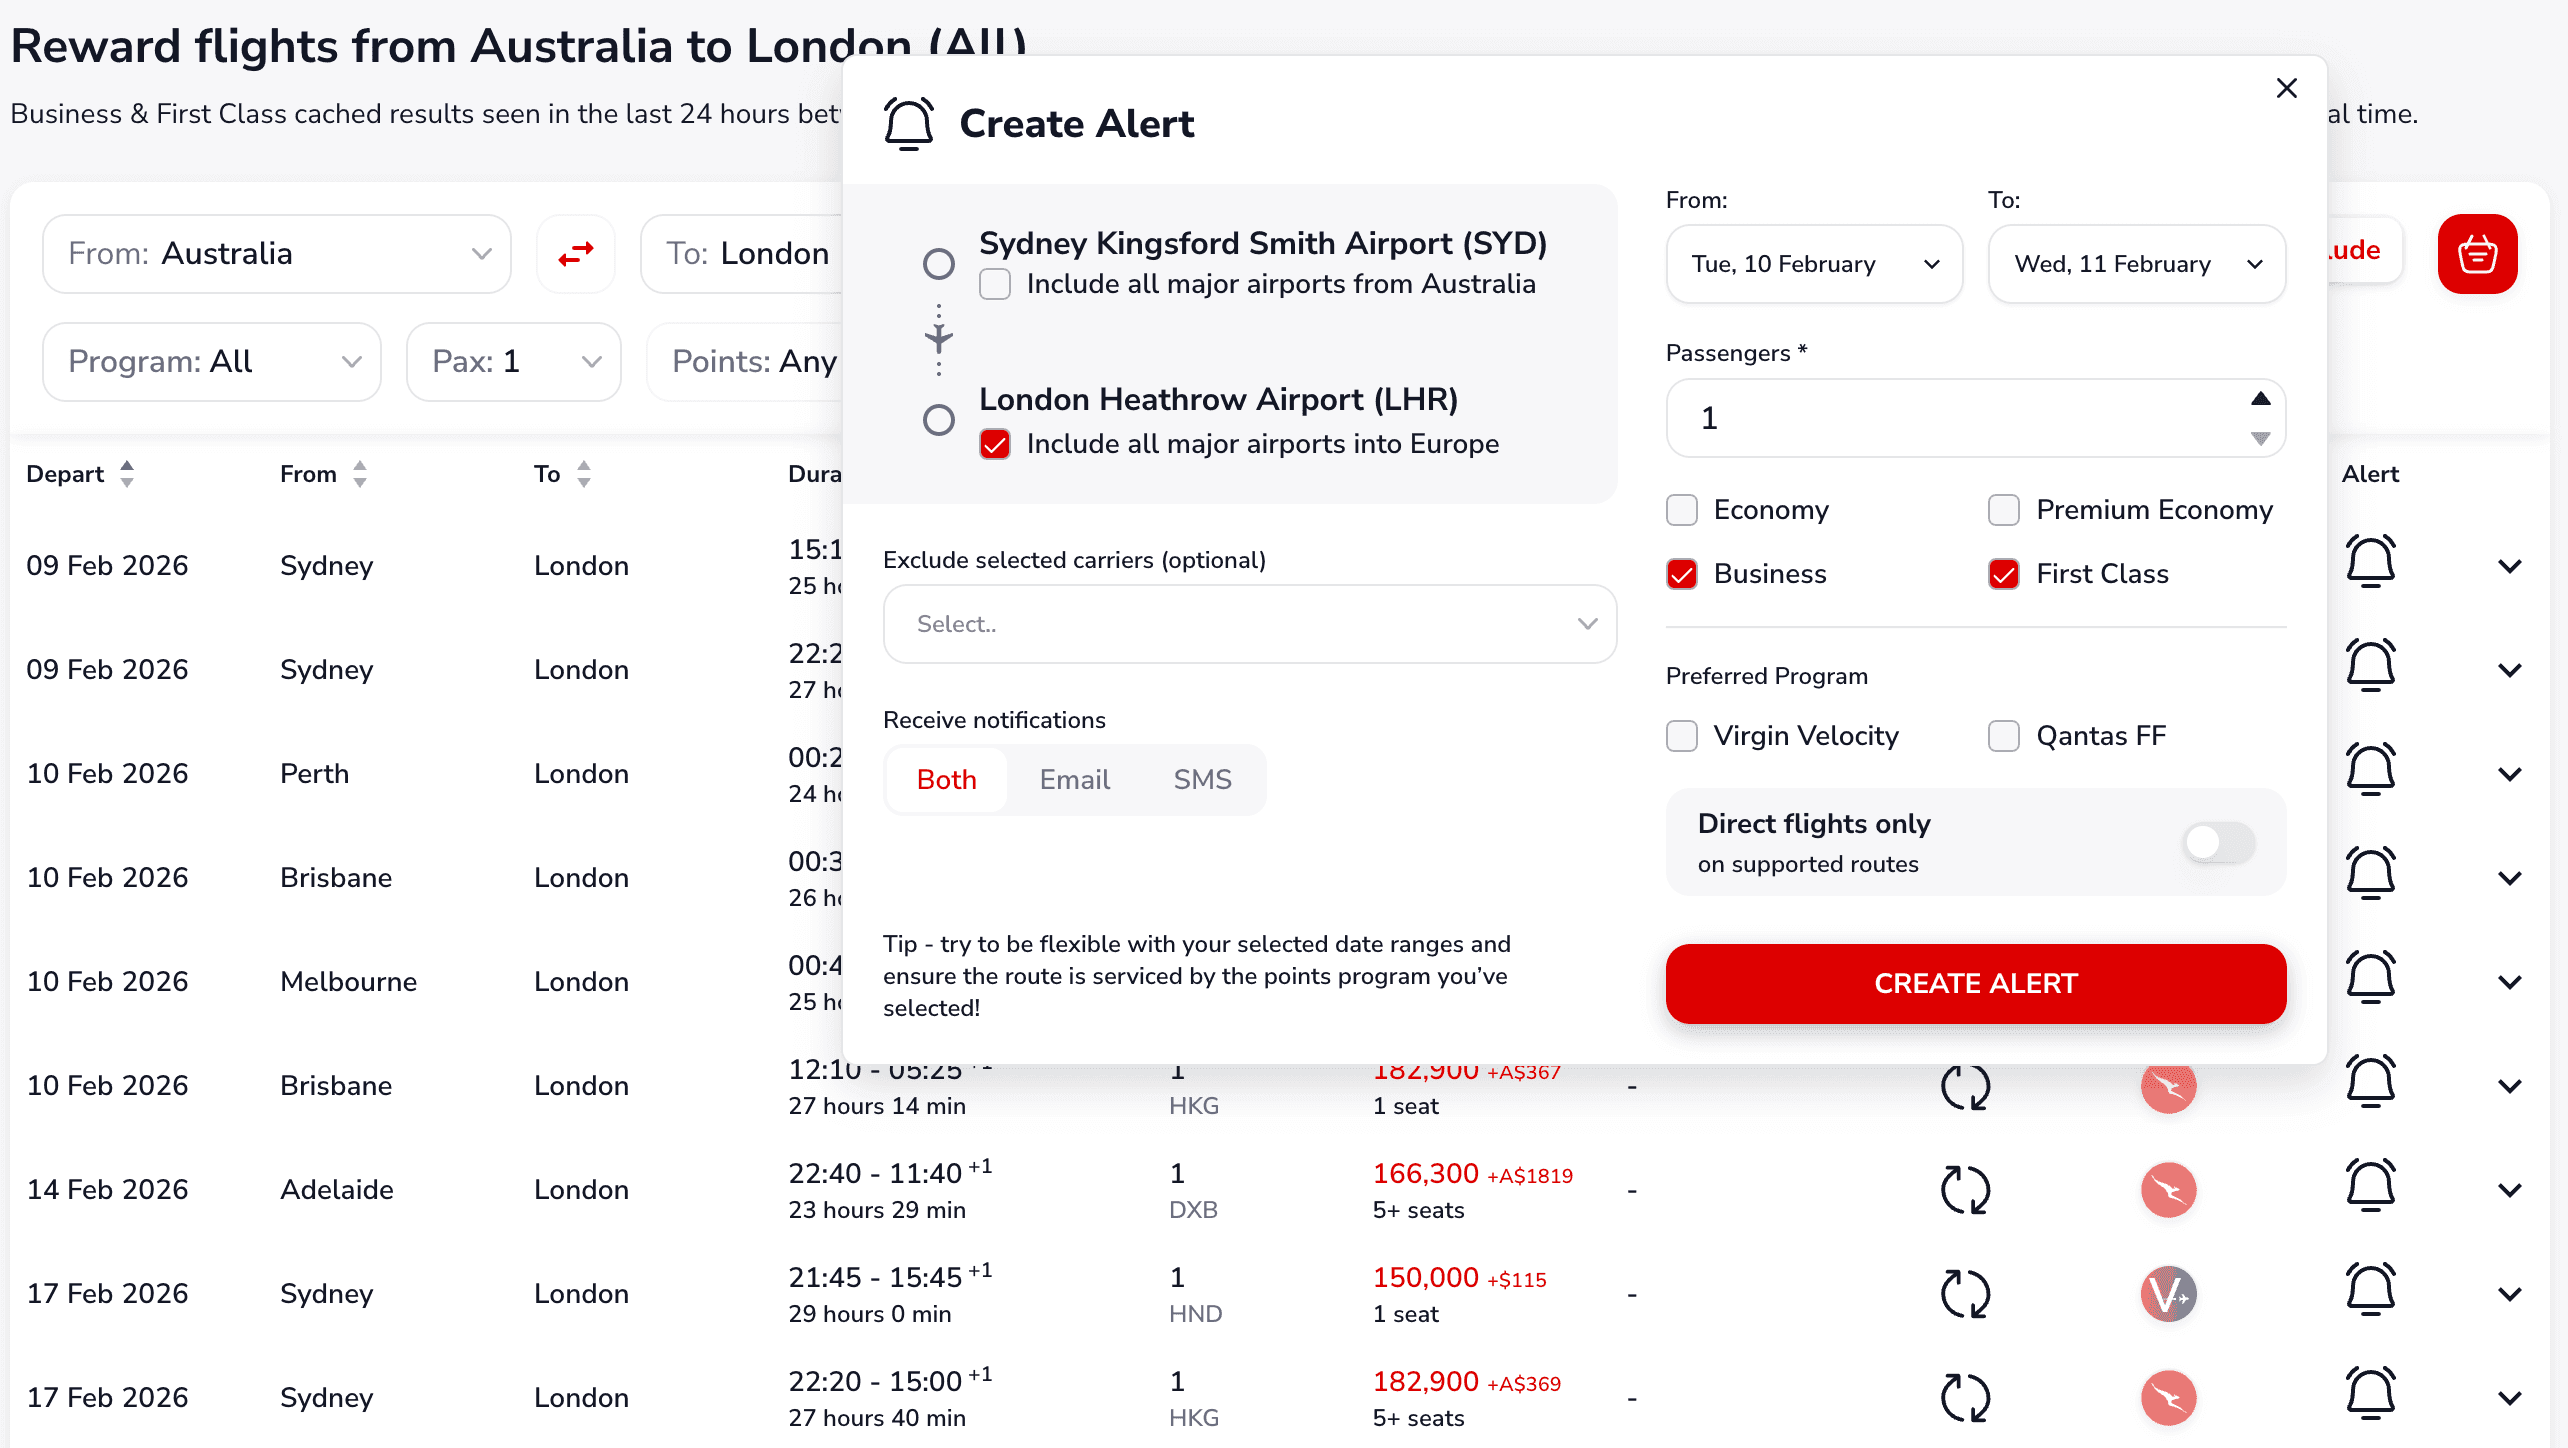Tick the Economy cabin checkbox

click(x=1682, y=510)
